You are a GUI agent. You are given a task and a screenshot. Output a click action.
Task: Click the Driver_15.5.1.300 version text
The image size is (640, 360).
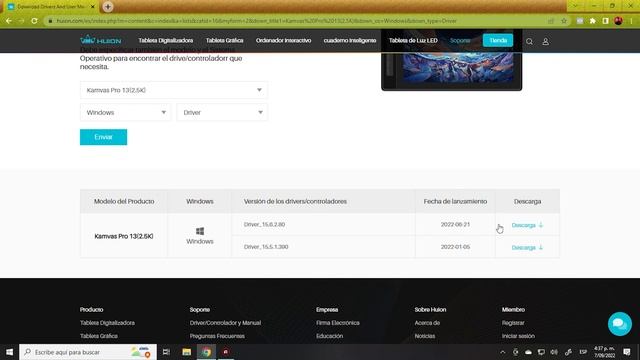(266, 247)
